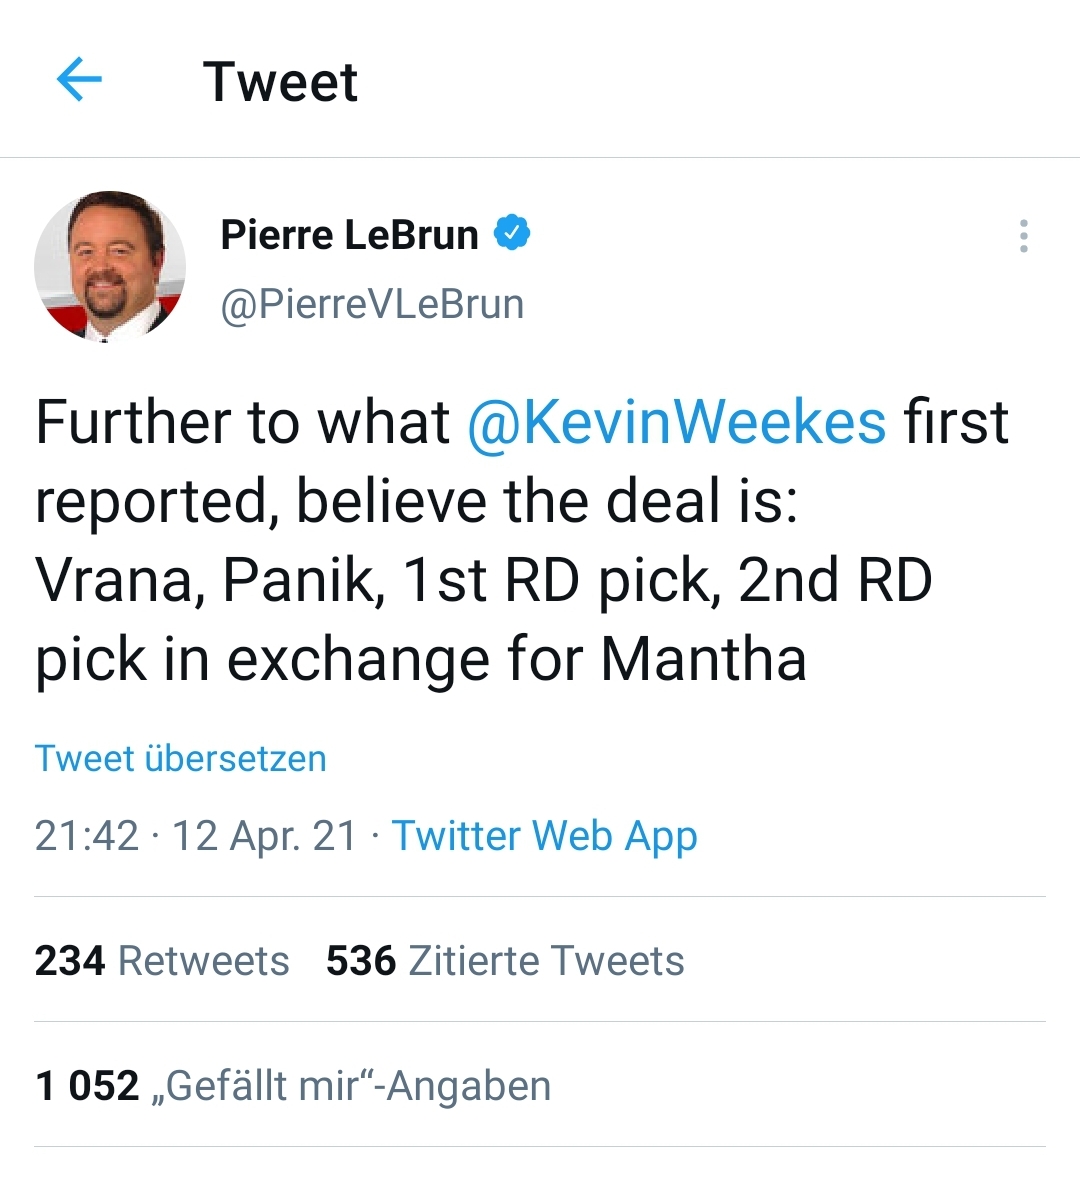1080x1182 pixels.
Task: Click the "reported, believe the deal is" text
Action: pos(416,501)
